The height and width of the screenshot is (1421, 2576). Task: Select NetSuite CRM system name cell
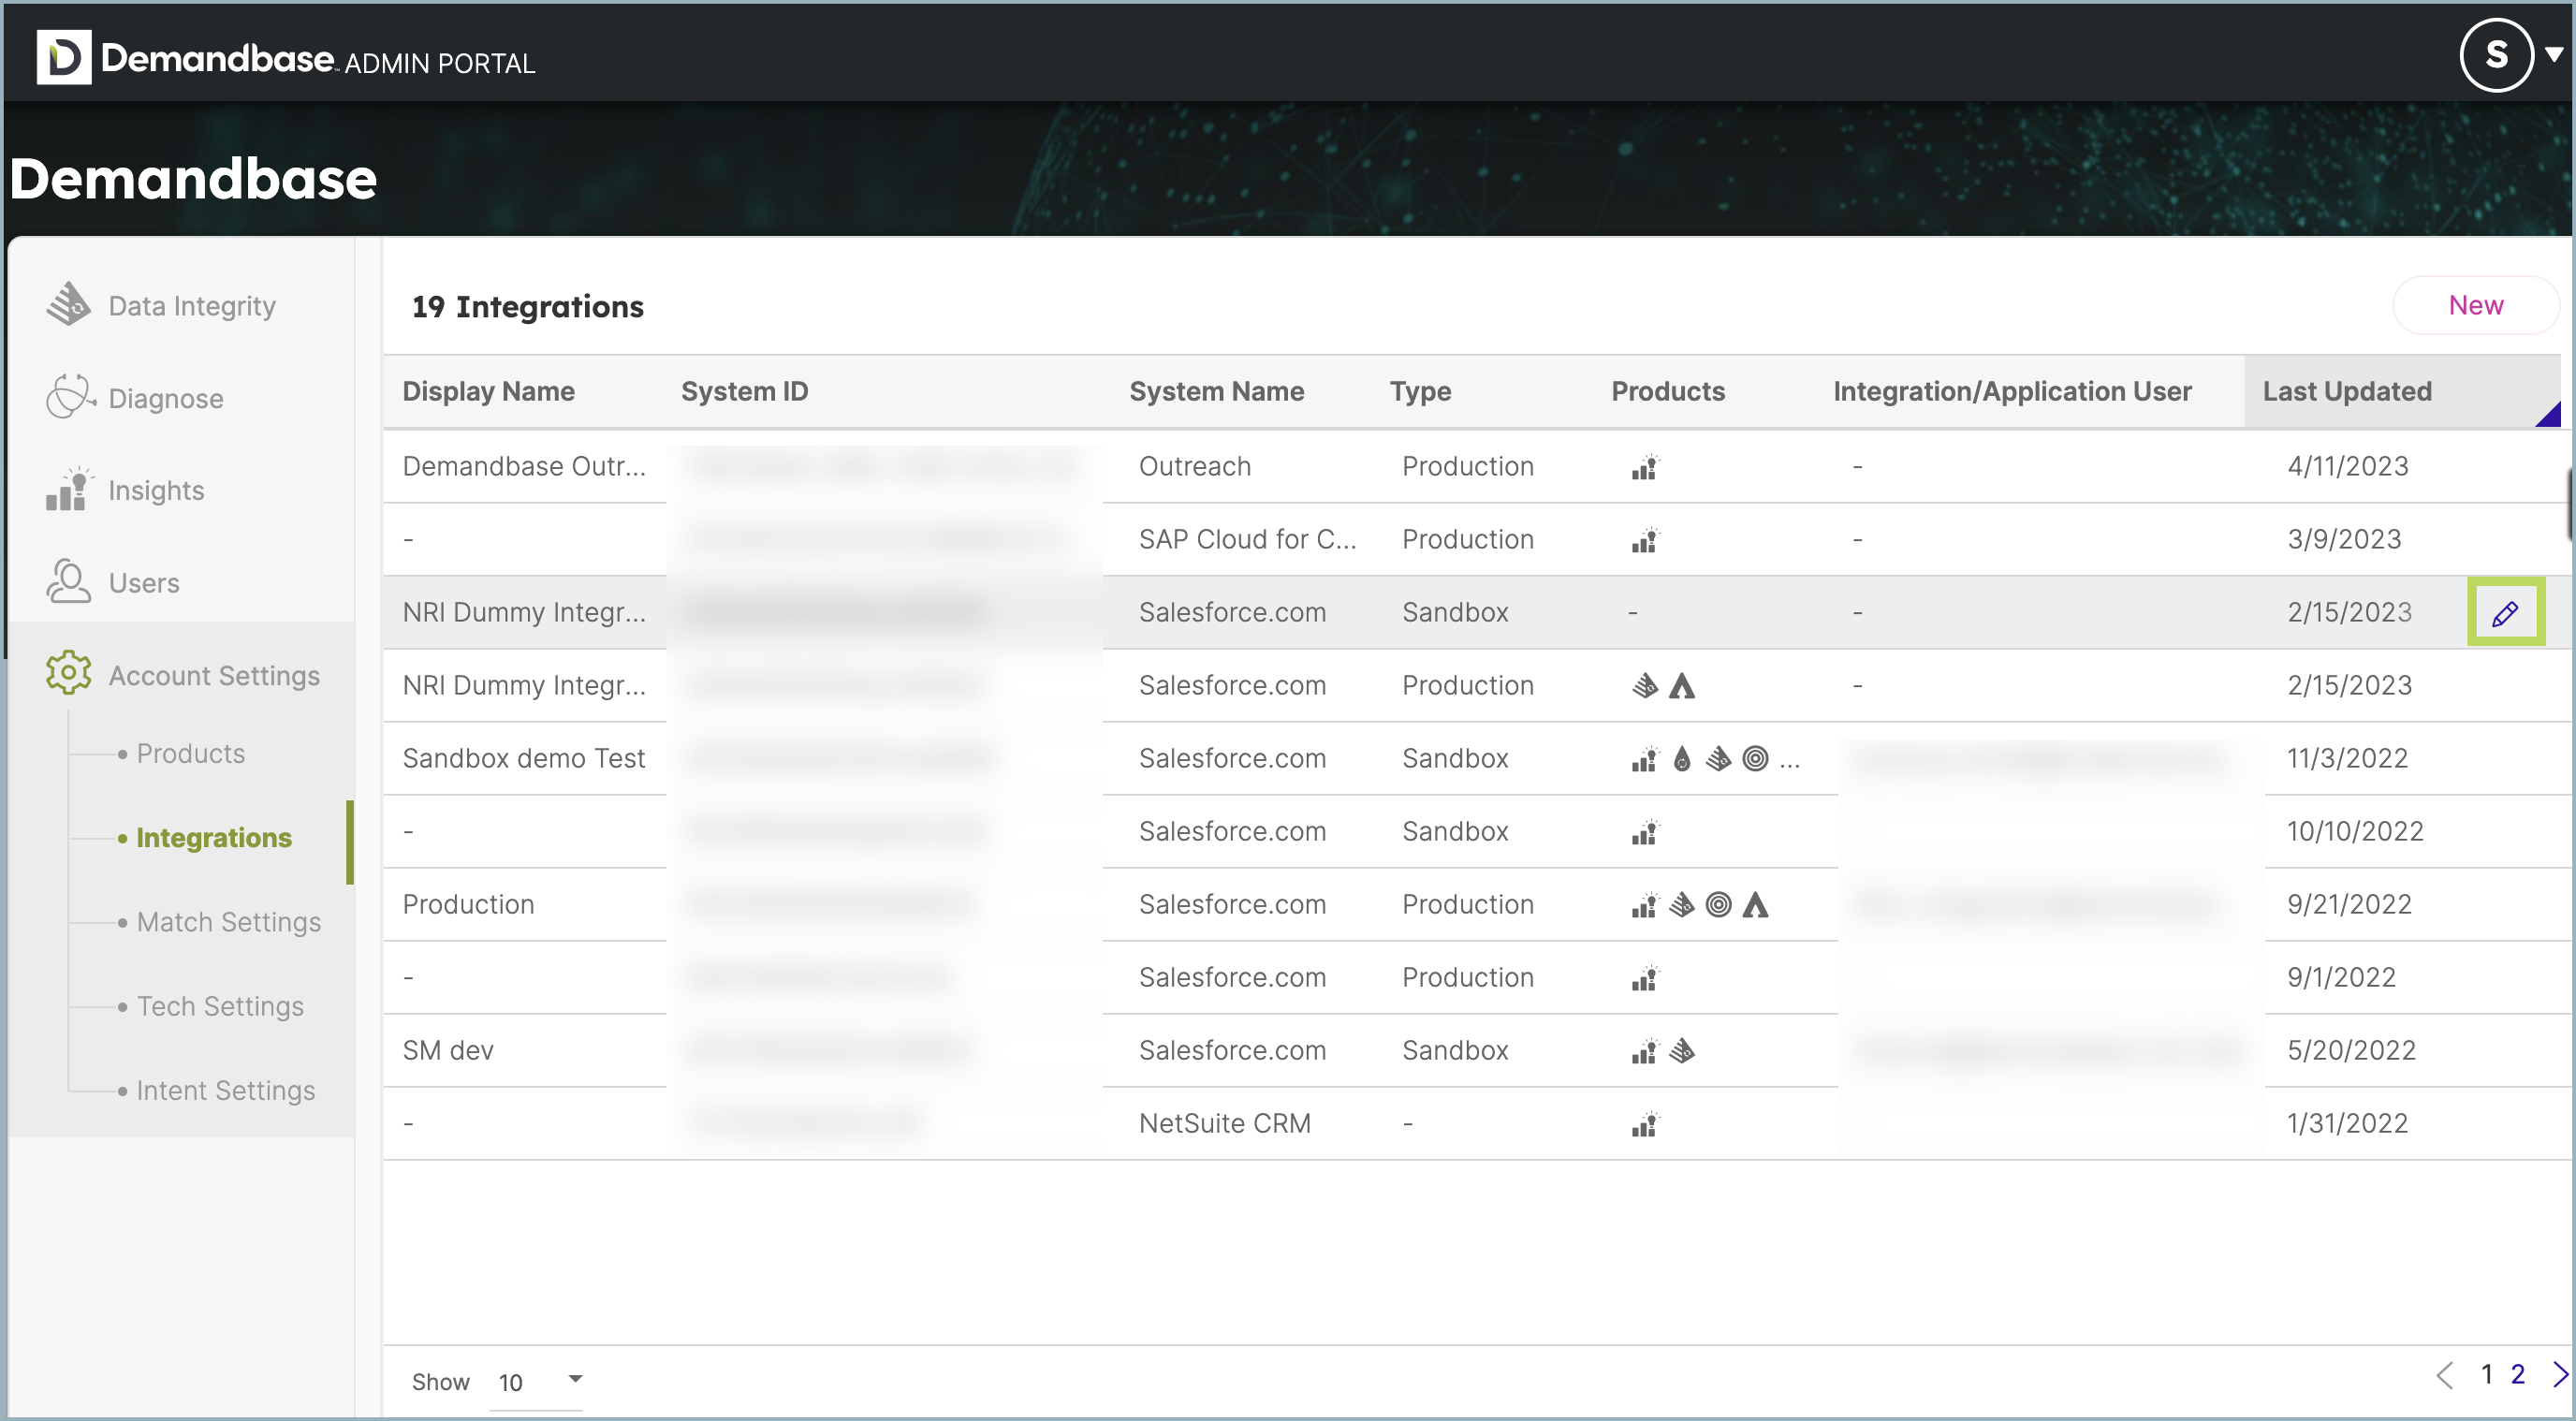1224,1123
